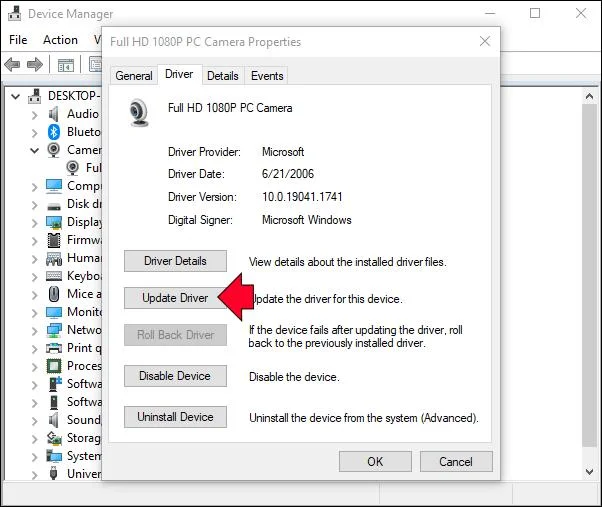
Task: Click the Processors chip icon
Action: [x=54, y=366]
